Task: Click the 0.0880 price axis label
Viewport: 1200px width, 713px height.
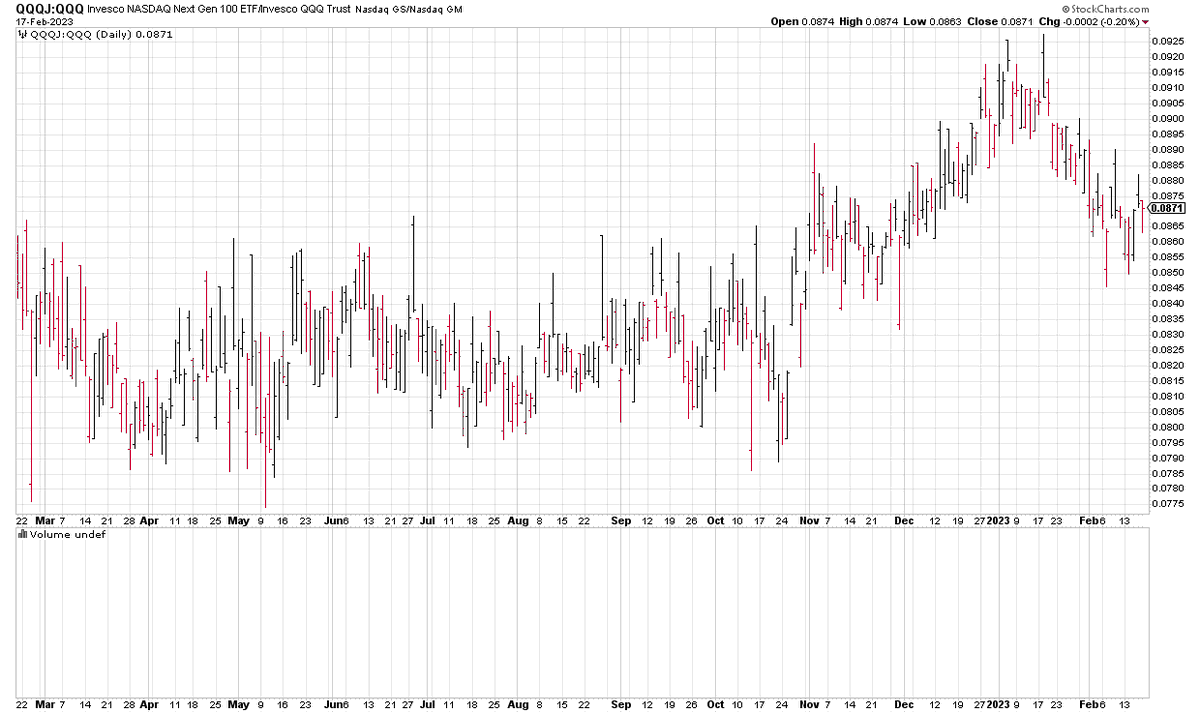Action: pyautogui.click(x=1168, y=180)
